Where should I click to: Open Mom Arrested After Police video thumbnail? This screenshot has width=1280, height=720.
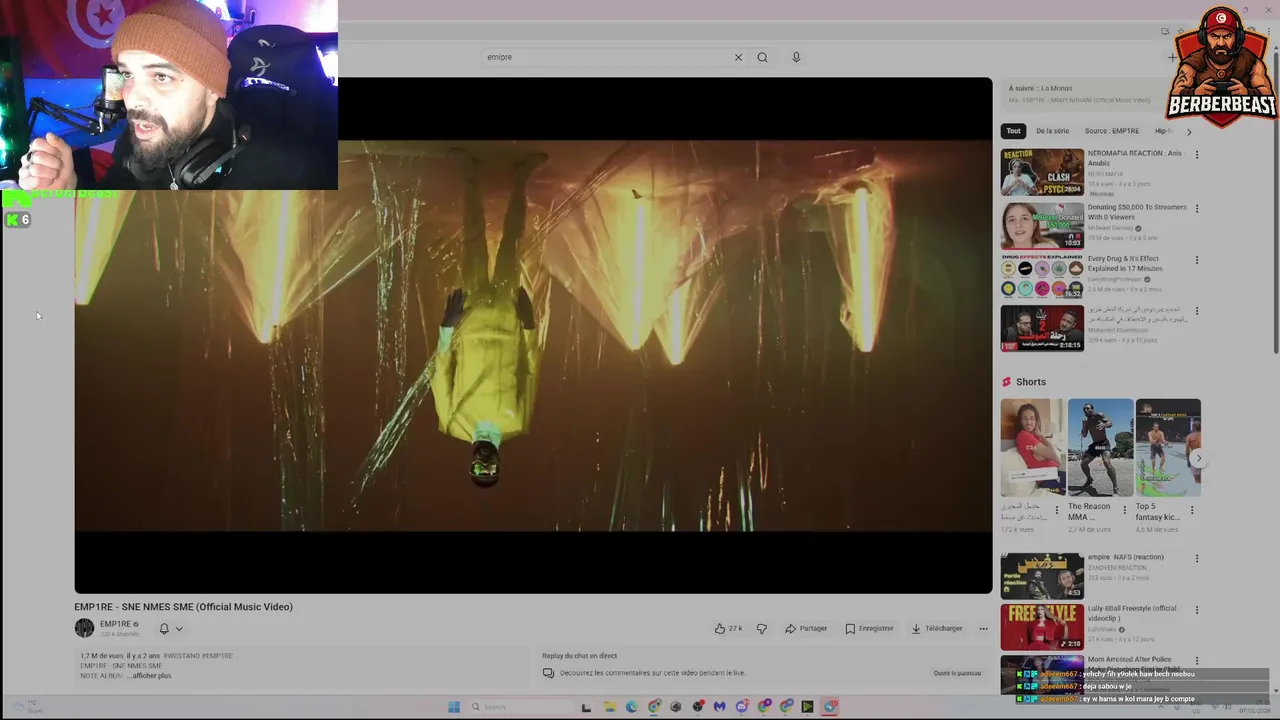pos(1042,673)
